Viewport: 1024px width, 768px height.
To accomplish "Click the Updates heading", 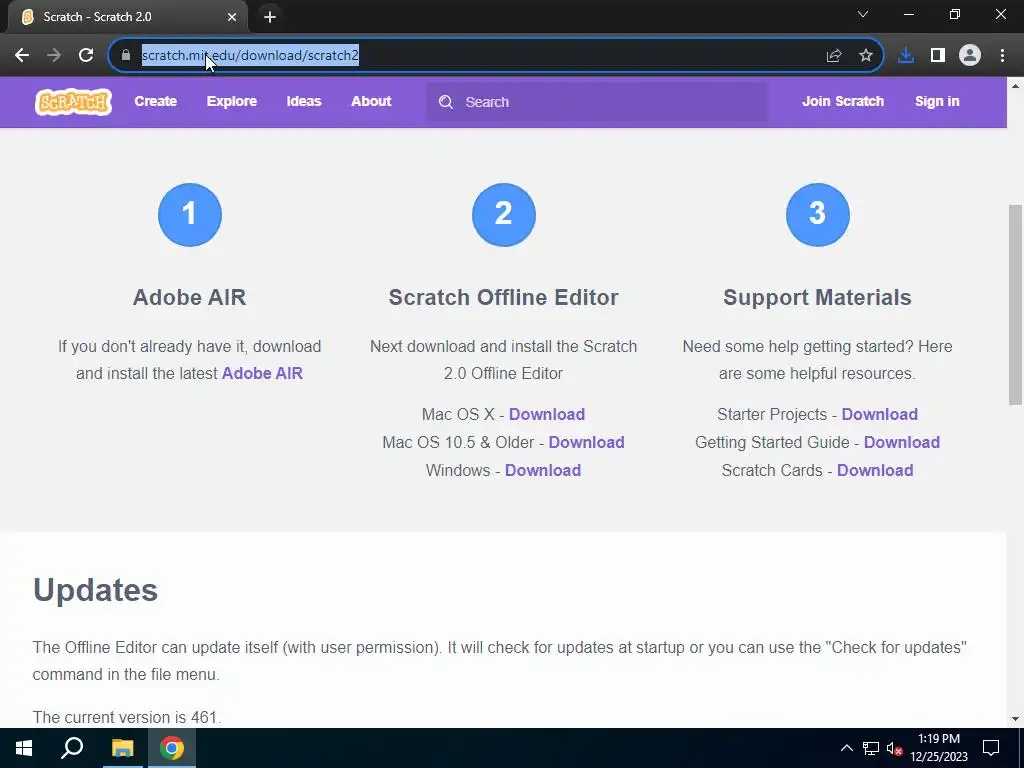I will pyautogui.click(x=95, y=590).
